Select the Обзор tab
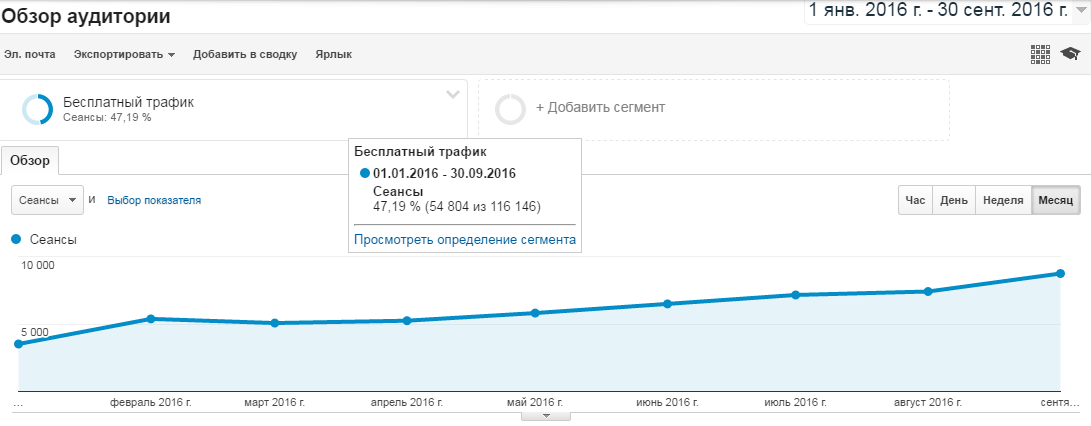Image resolution: width=1091 pixels, height=426 pixels. [x=30, y=160]
